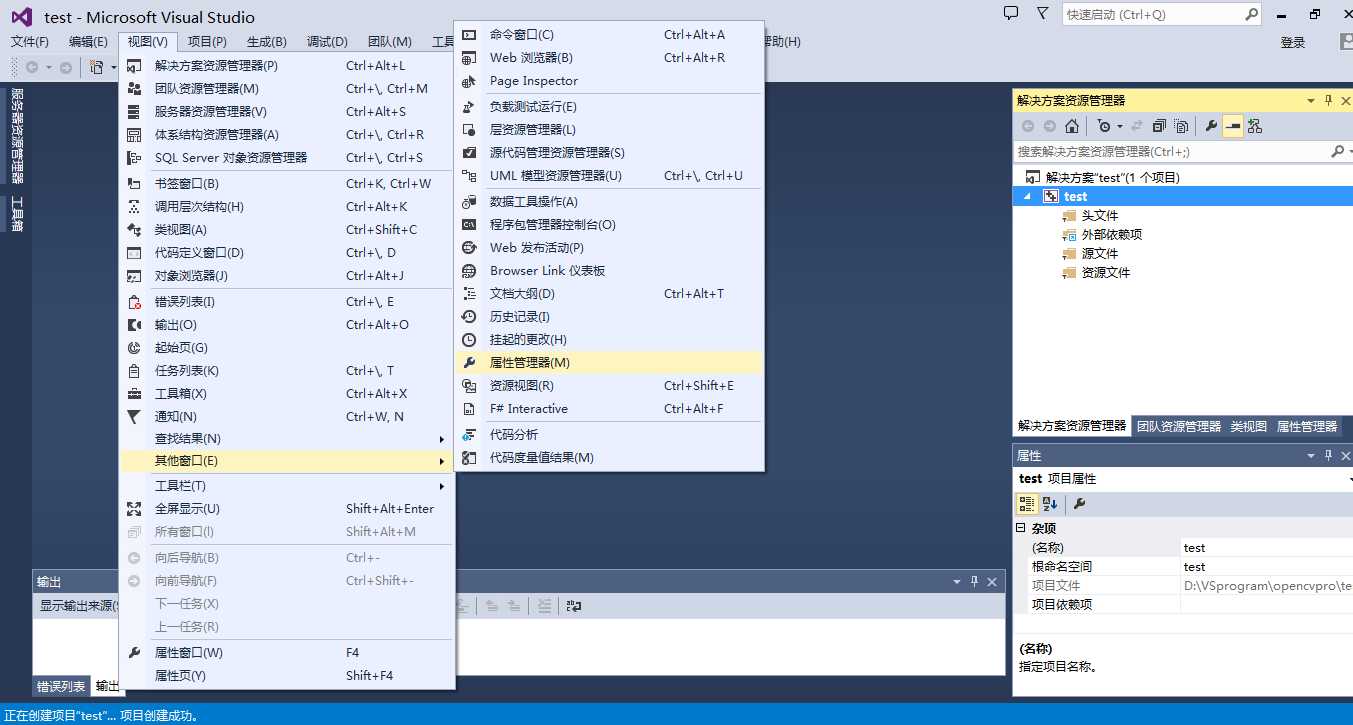Click 程序包管理器控制台(O) console icon entry
The image size is (1353, 725).
point(609,225)
